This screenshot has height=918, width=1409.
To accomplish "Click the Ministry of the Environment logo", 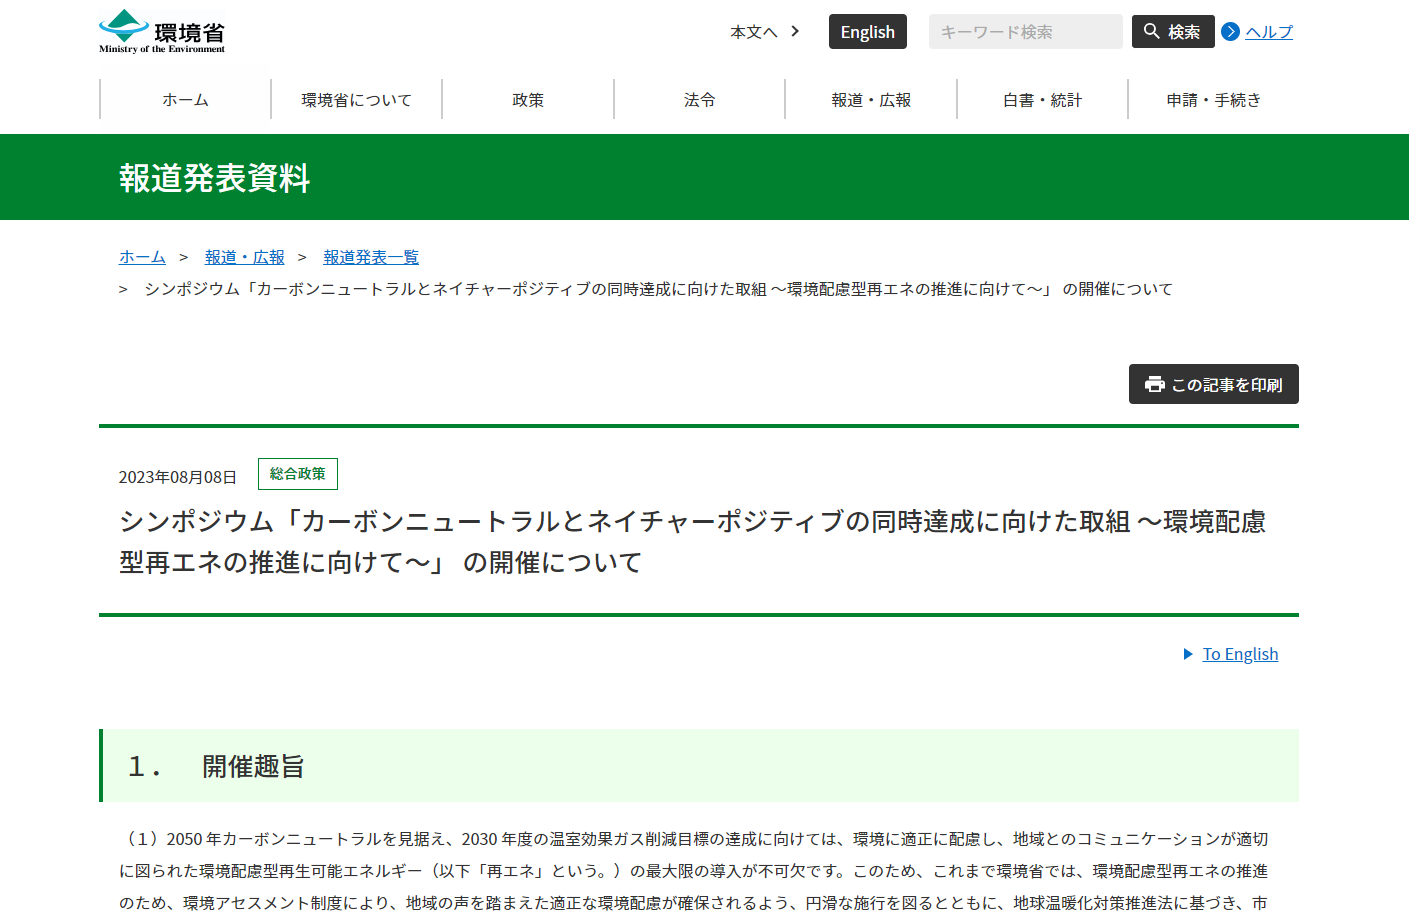I will click(162, 31).
